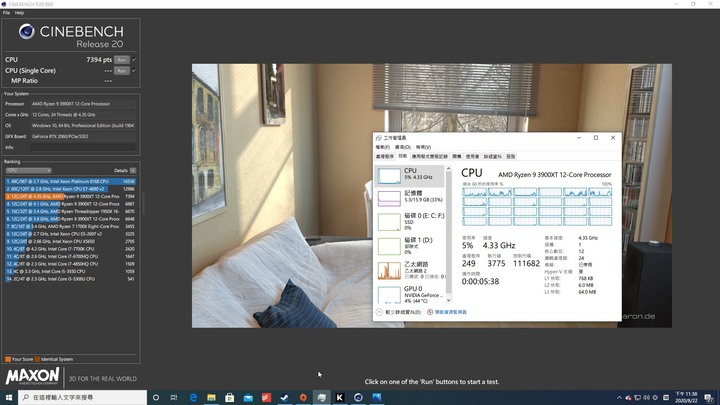Switch to Task Manager 服務 tab
This screenshot has width=720, height=405.
[x=511, y=157]
